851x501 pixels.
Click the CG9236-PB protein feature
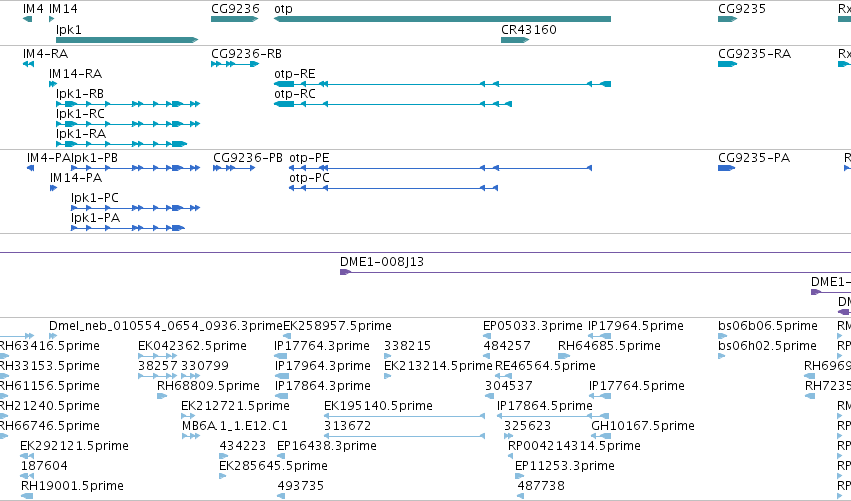[x=234, y=168]
